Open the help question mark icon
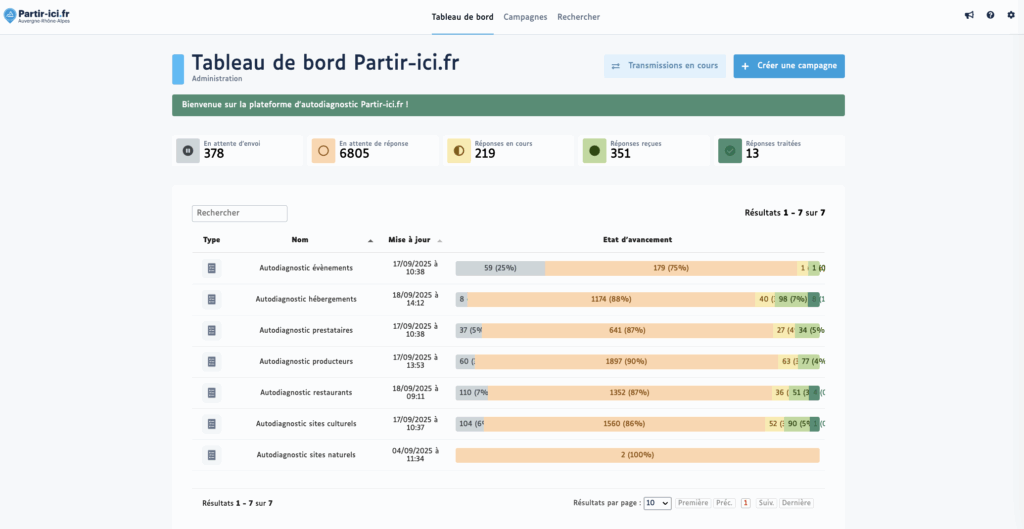The height and width of the screenshot is (529, 1024). pos(990,16)
